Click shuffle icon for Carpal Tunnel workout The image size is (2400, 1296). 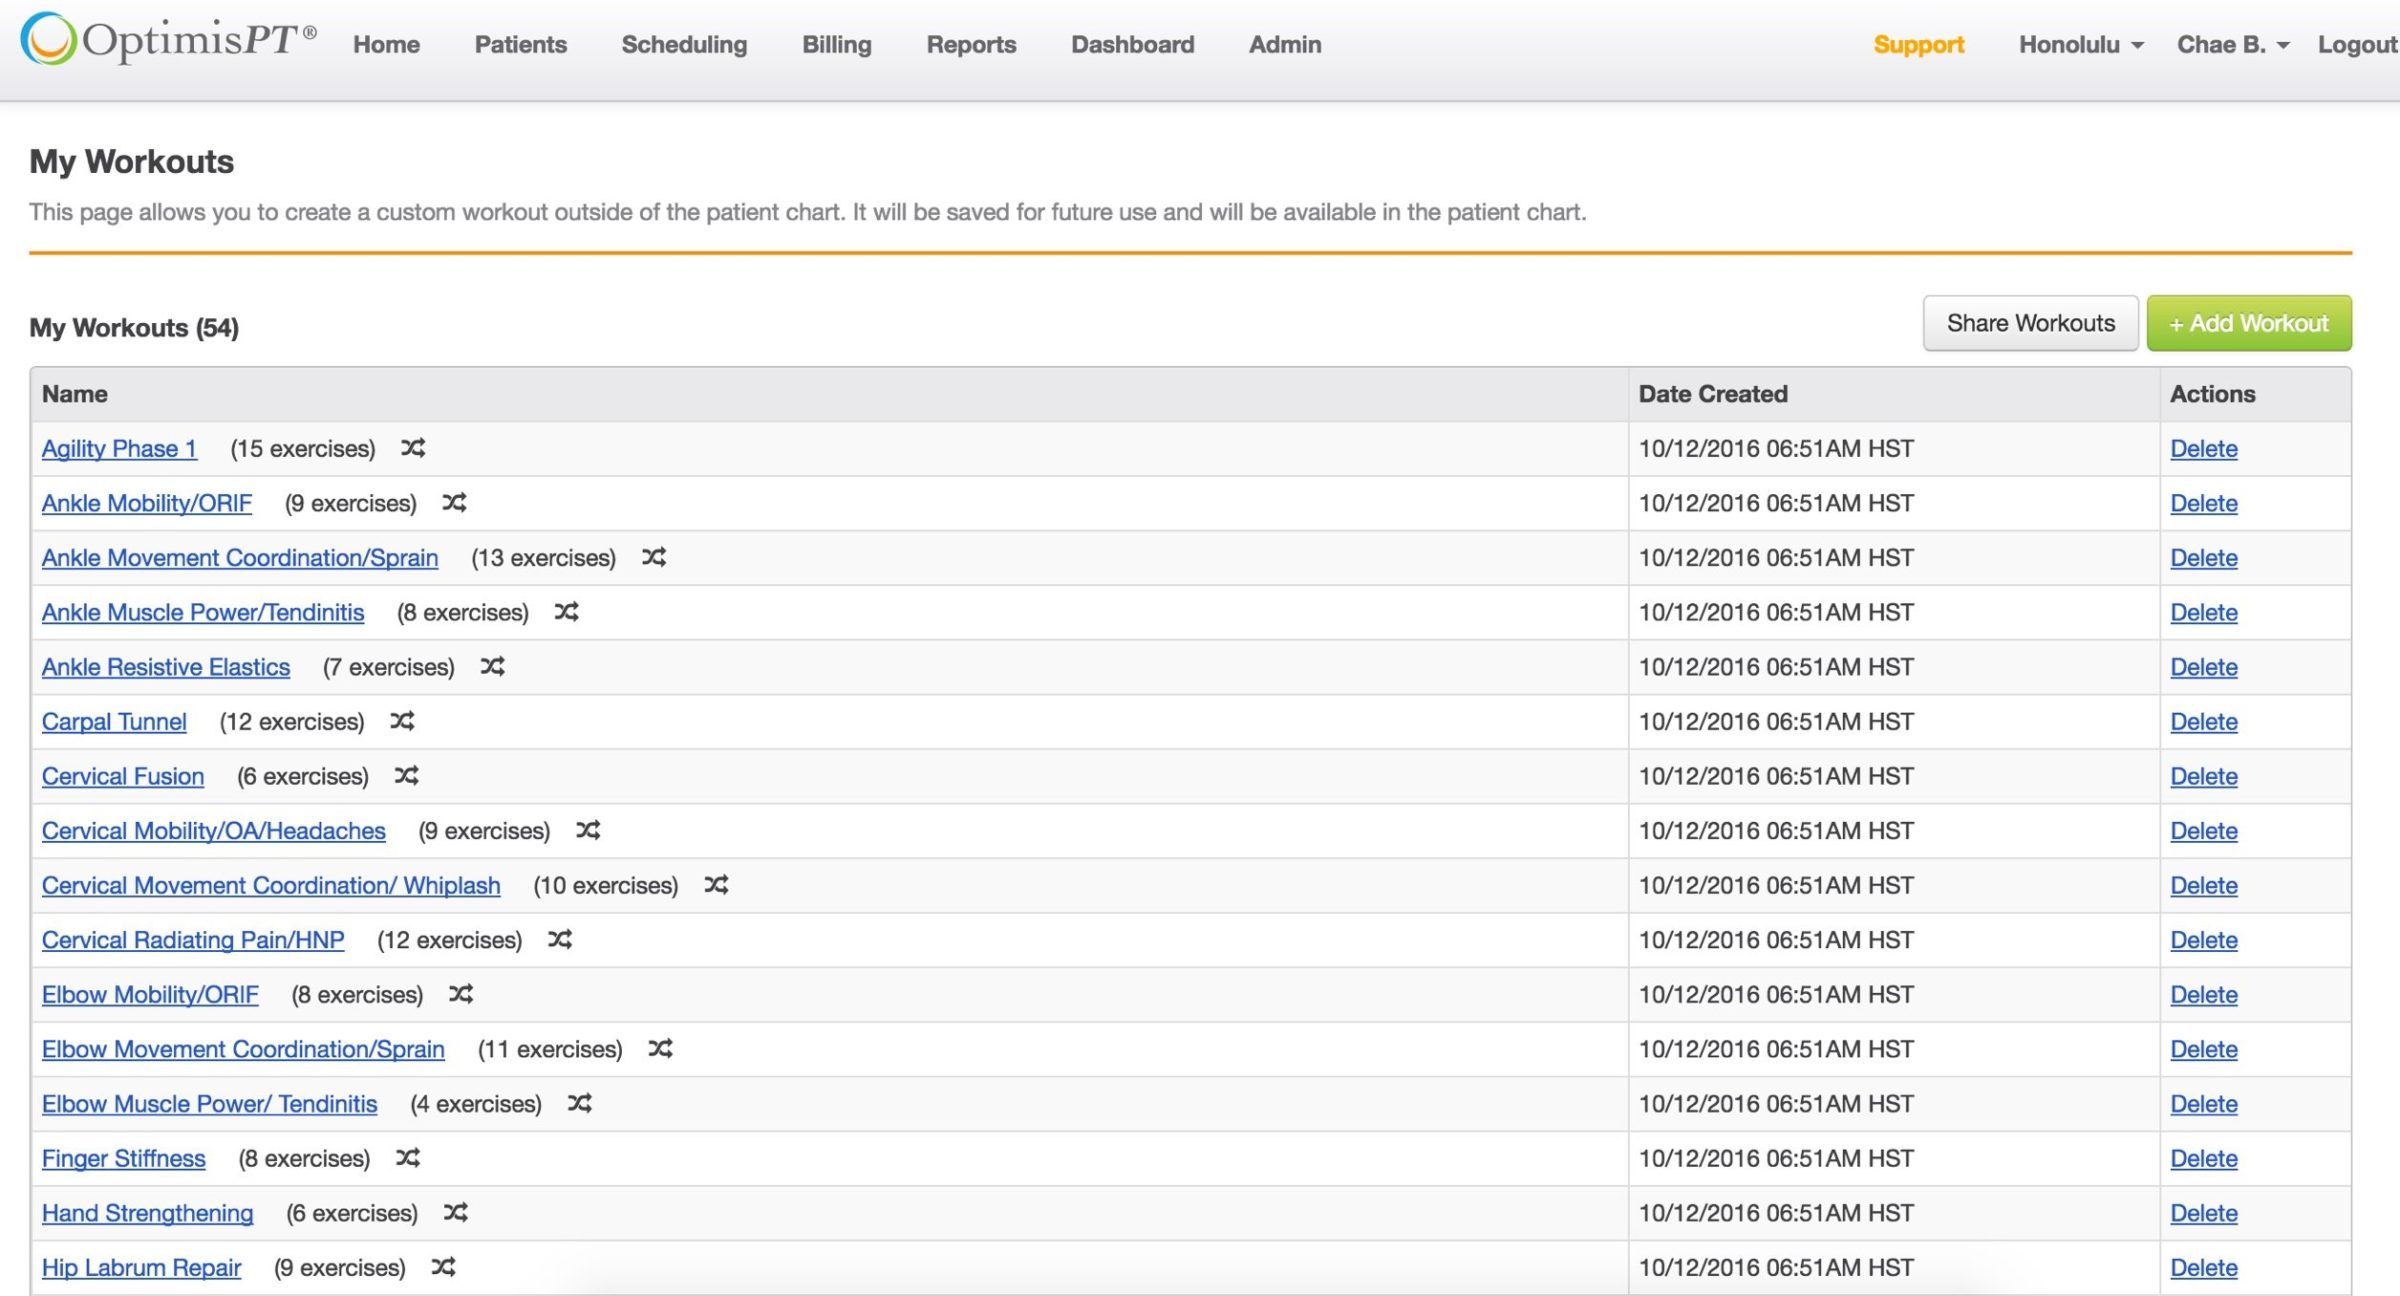pos(402,721)
